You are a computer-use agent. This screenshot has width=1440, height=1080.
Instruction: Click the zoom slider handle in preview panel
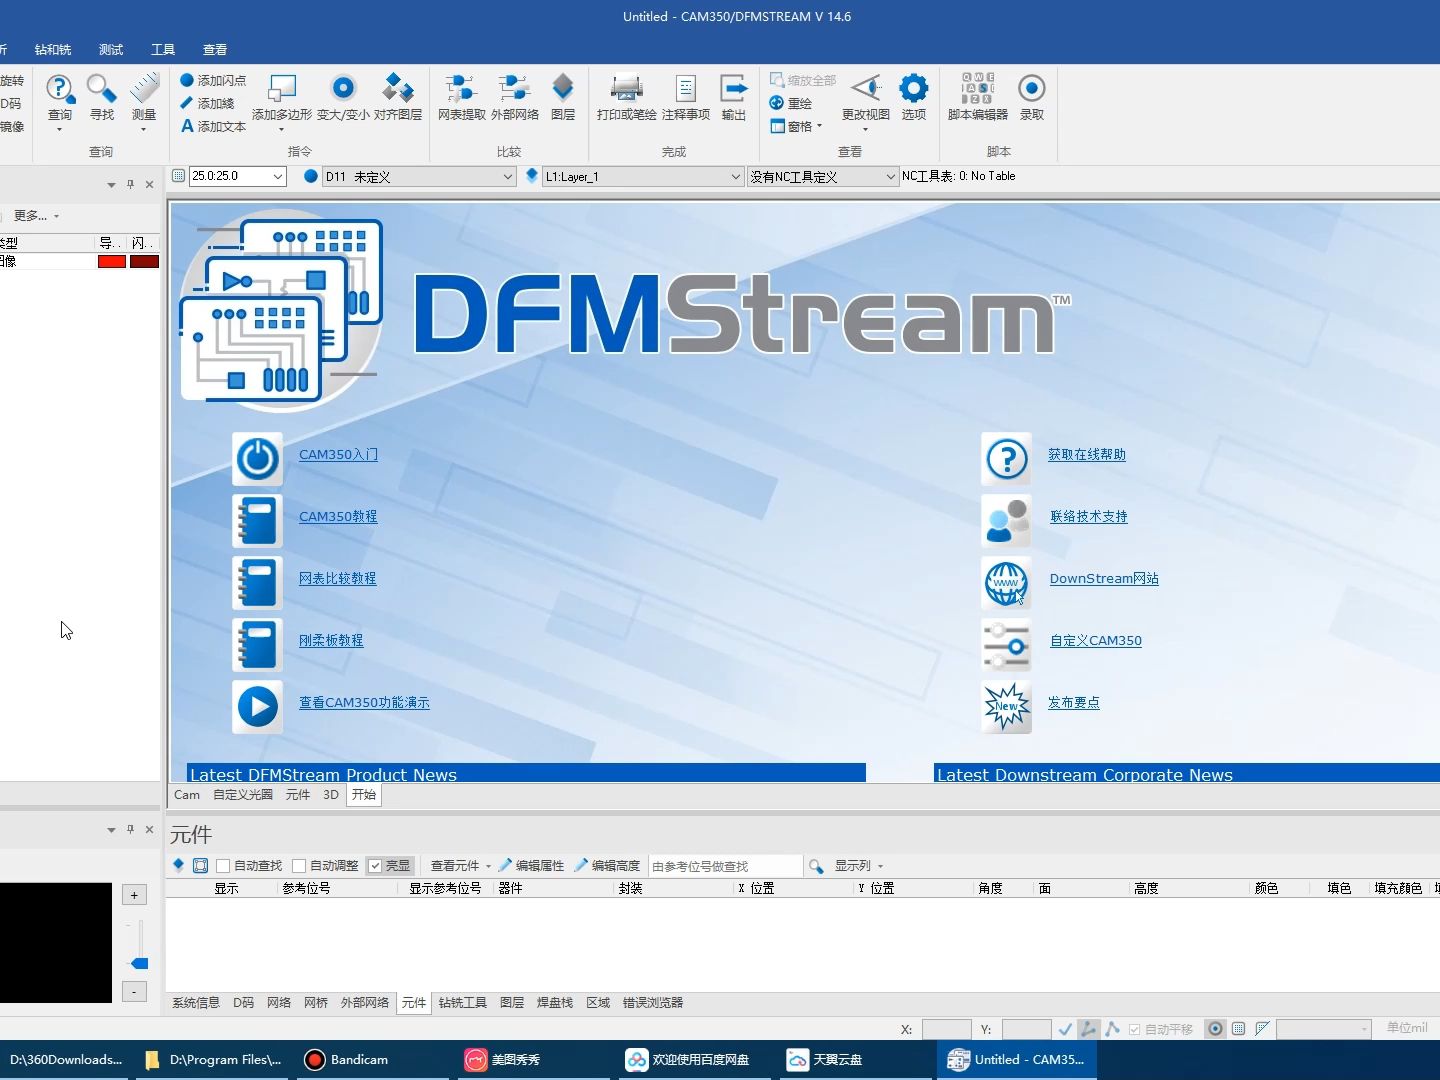click(x=140, y=964)
